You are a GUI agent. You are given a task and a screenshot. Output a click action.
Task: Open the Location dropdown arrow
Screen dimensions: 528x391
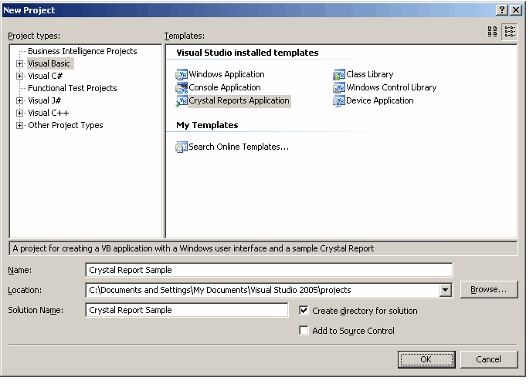point(445,290)
